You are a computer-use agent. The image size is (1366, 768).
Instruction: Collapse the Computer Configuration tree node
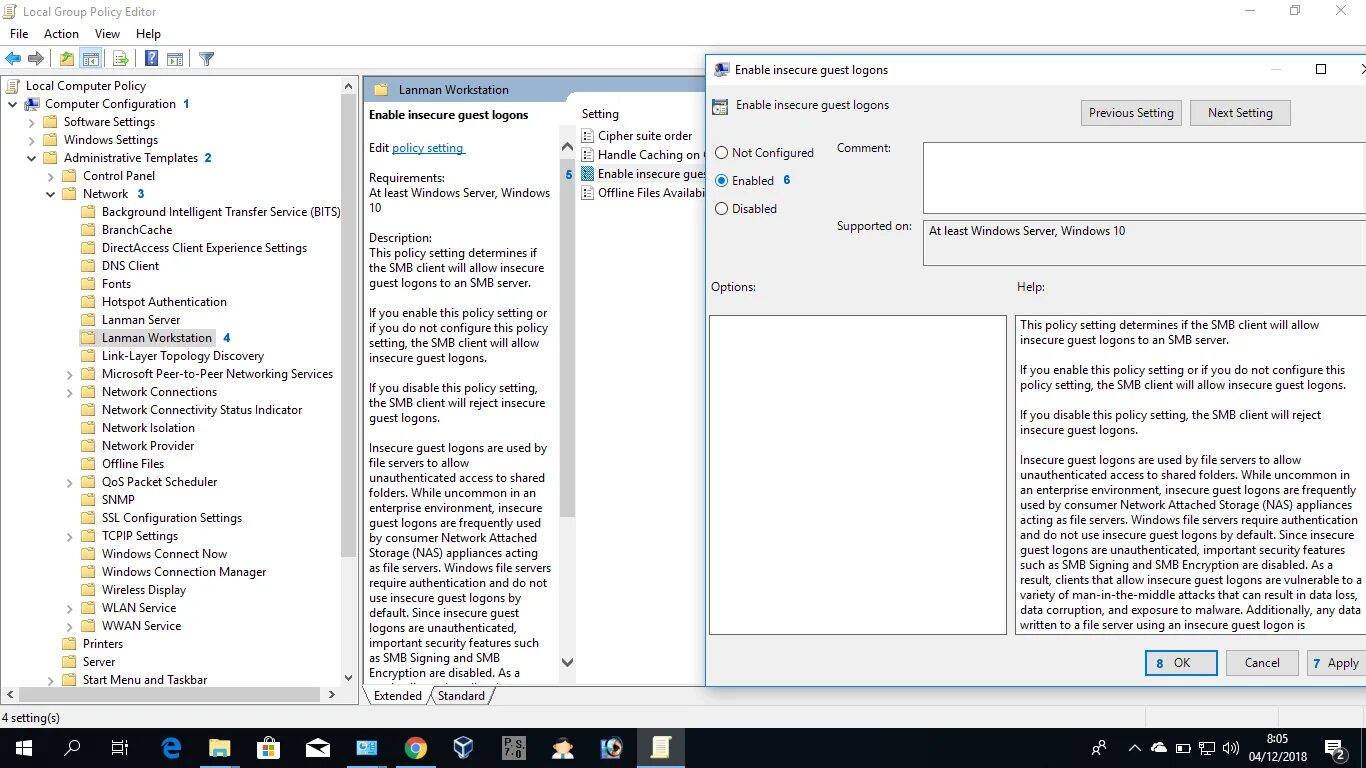(x=12, y=104)
